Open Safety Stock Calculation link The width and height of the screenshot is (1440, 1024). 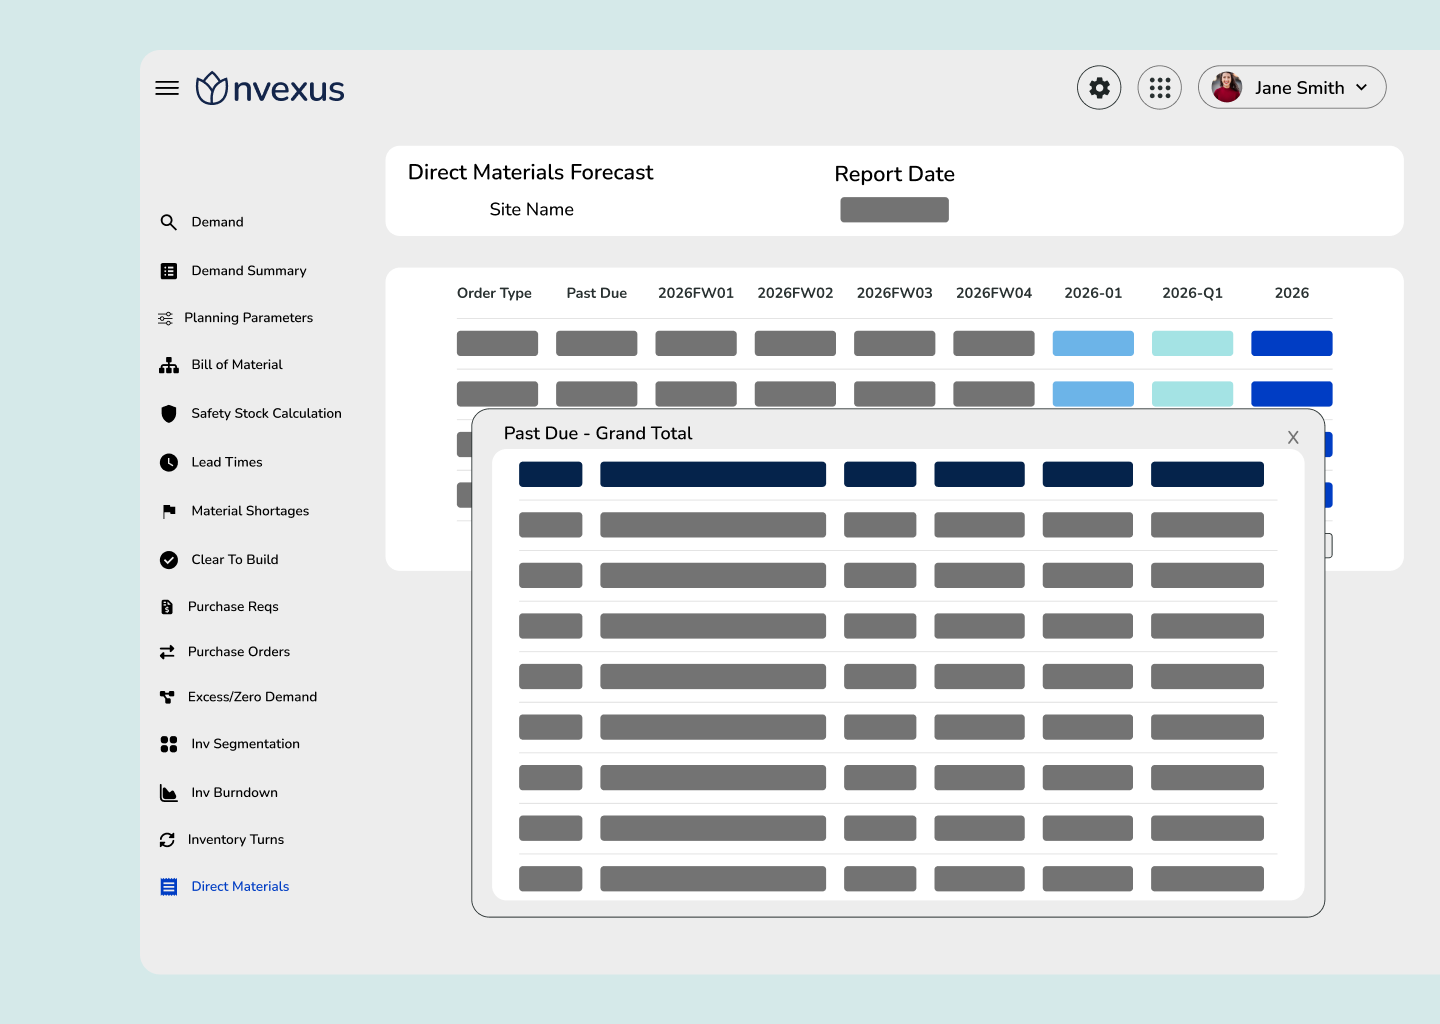tap(266, 414)
